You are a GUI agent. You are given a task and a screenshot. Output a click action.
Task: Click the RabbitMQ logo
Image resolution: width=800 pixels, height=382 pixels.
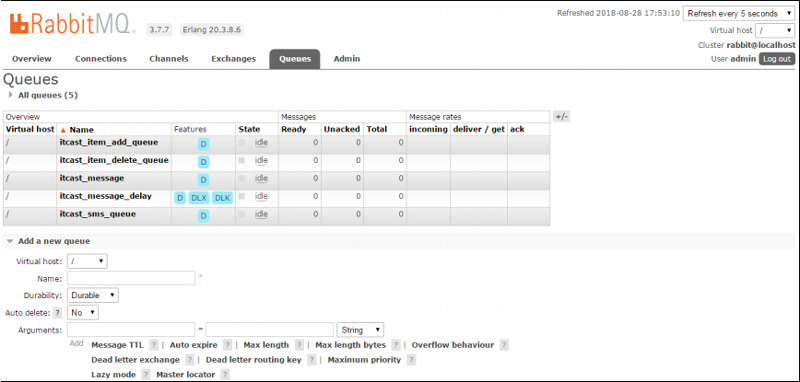(x=70, y=24)
